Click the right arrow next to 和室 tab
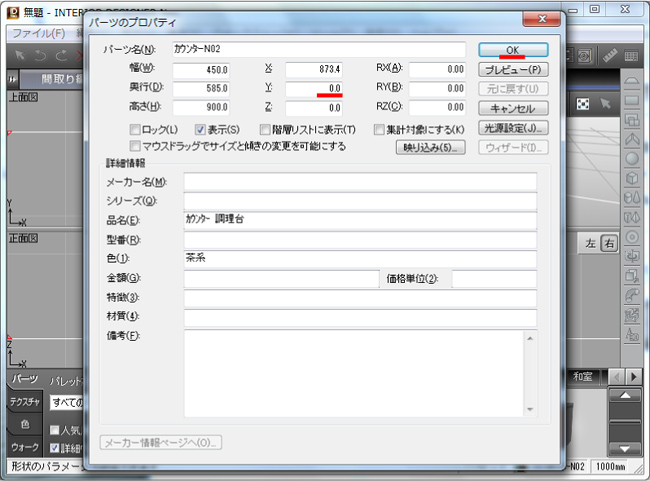 [x=633, y=376]
